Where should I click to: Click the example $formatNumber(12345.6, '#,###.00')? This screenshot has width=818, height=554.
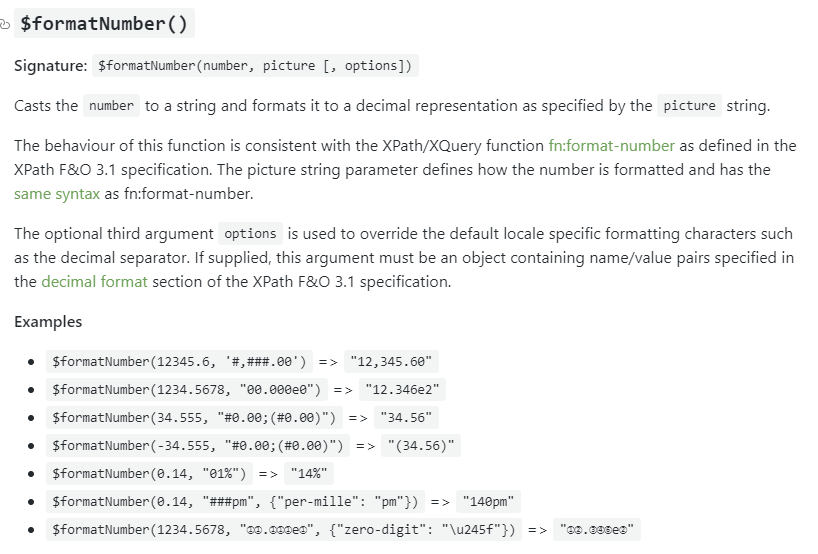point(179,362)
